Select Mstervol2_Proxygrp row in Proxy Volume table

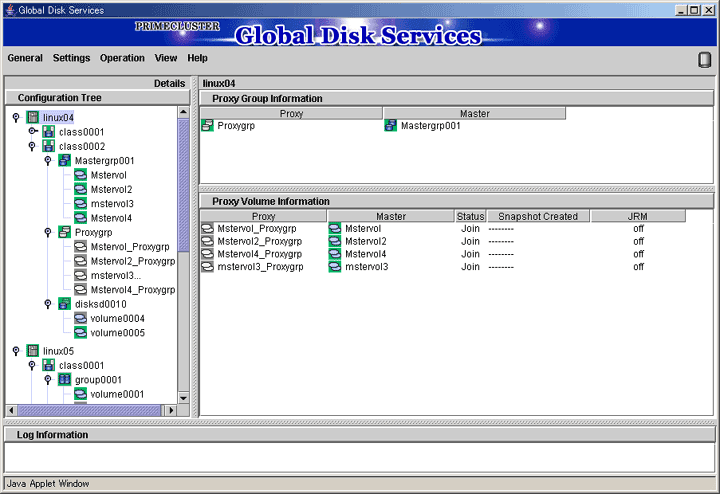pyautogui.click(x=443, y=241)
